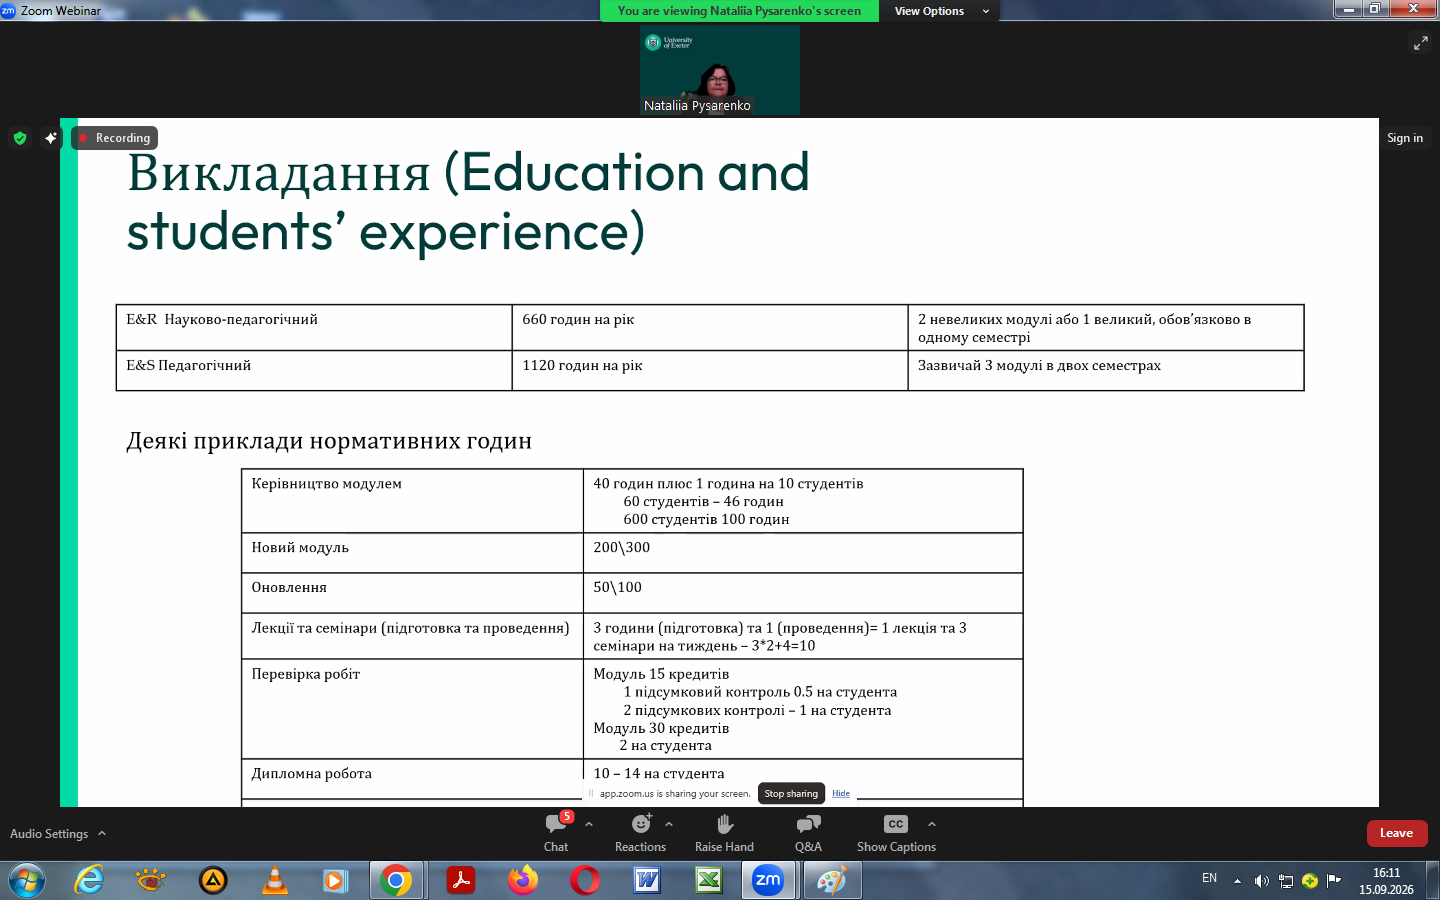Launch Firefox from the taskbar
The image size is (1440, 900).
pyautogui.click(x=522, y=881)
